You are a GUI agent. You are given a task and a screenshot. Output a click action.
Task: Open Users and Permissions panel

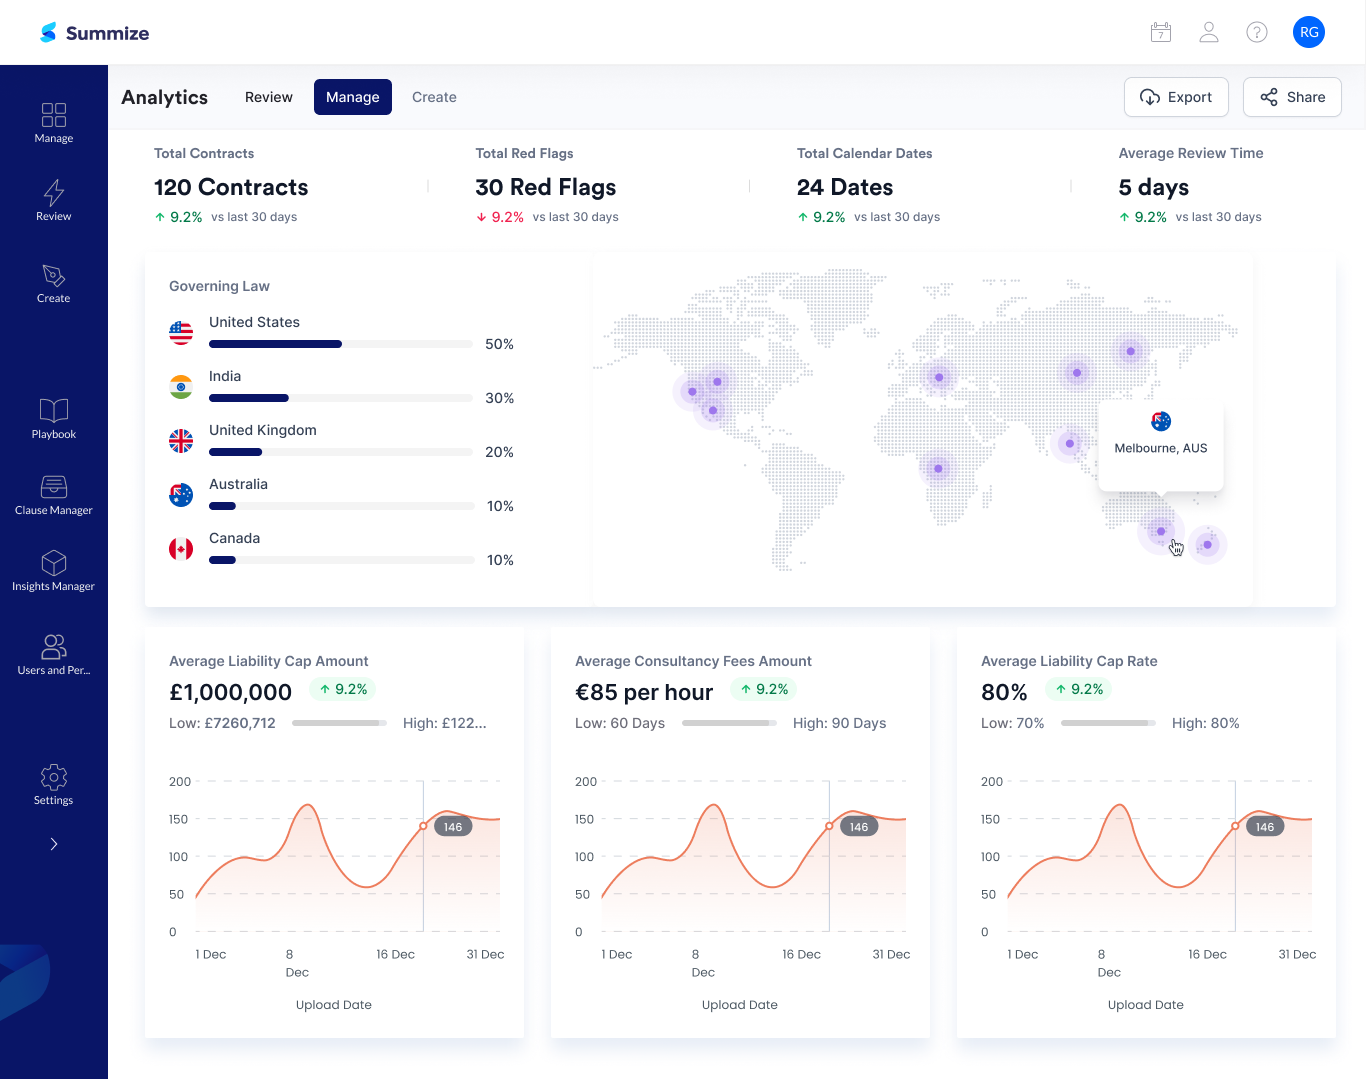click(53, 647)
